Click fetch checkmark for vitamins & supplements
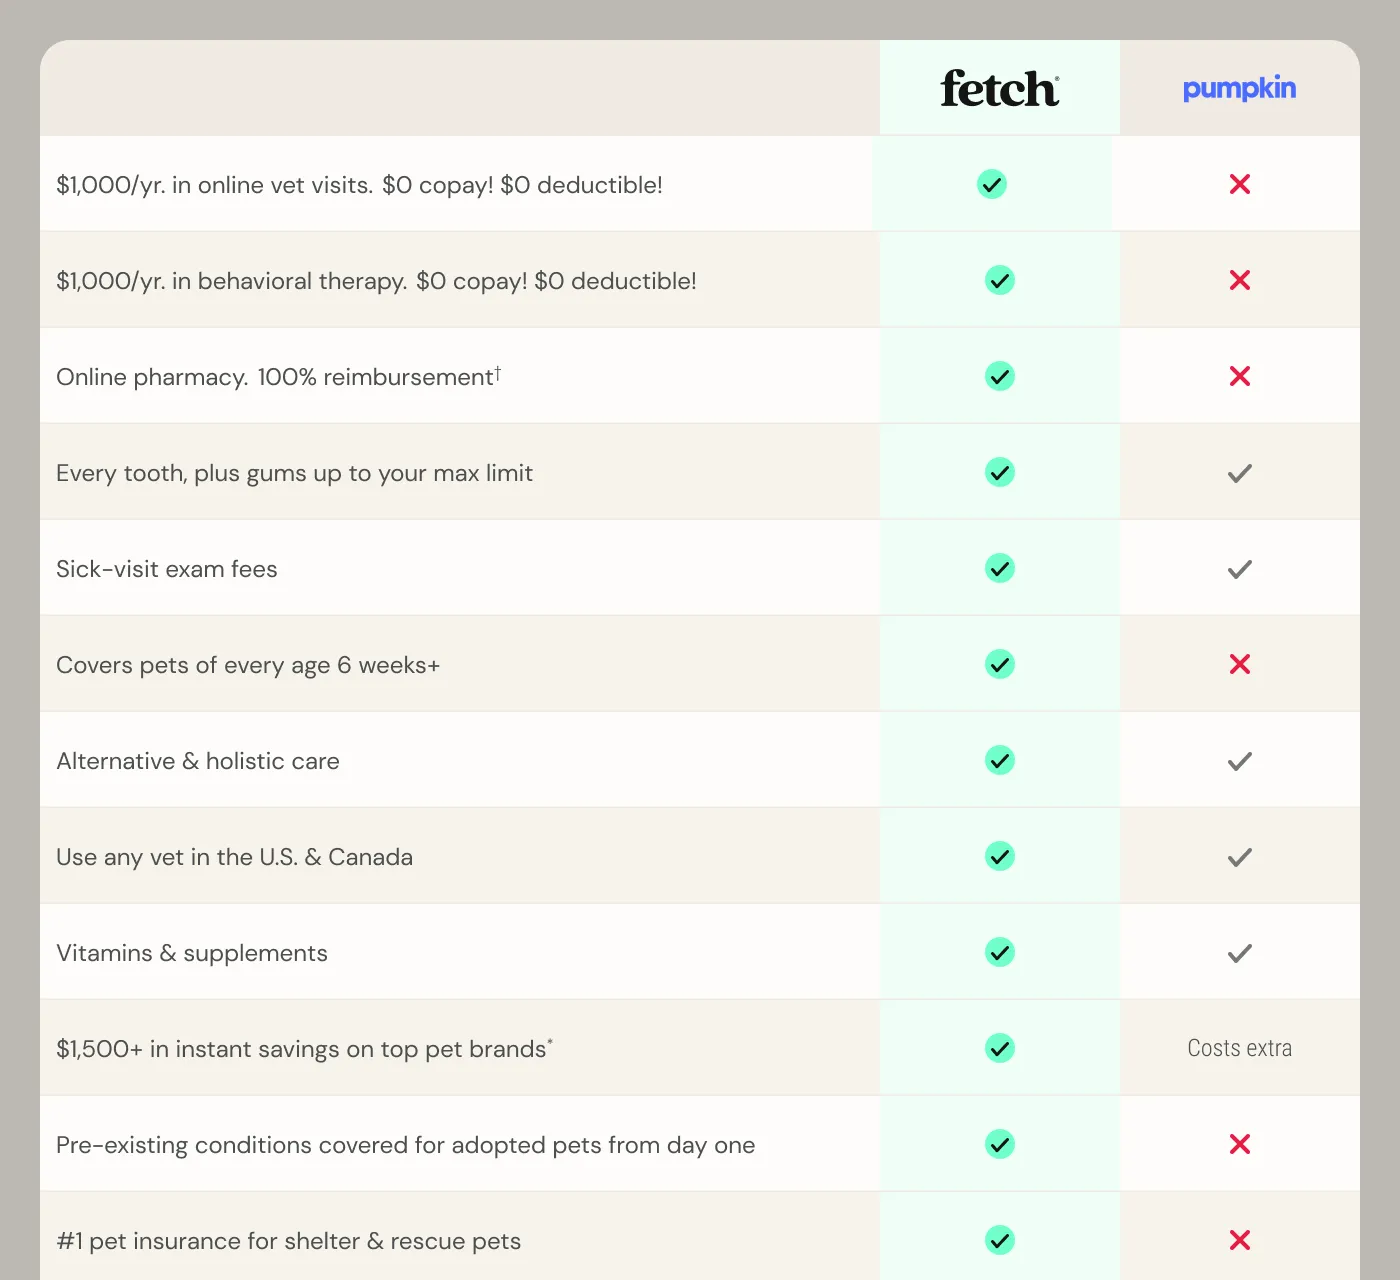Screen dimensions: 1400x1280 click(x=1000, y=952)
